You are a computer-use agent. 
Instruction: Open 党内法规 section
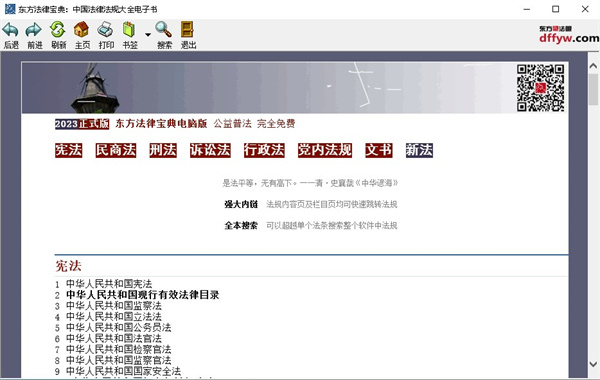pyautogui.click(x=325, y=150)
